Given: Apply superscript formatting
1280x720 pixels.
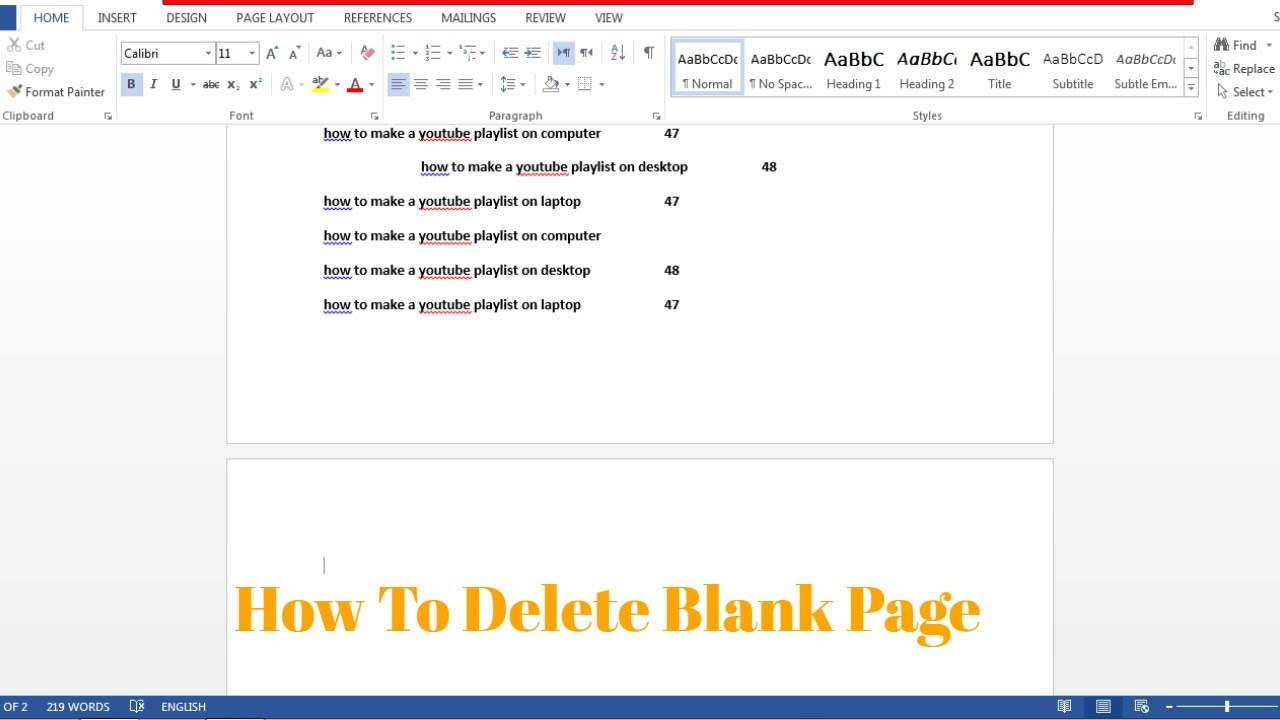Looking at the screenshot, I should 256,85.
